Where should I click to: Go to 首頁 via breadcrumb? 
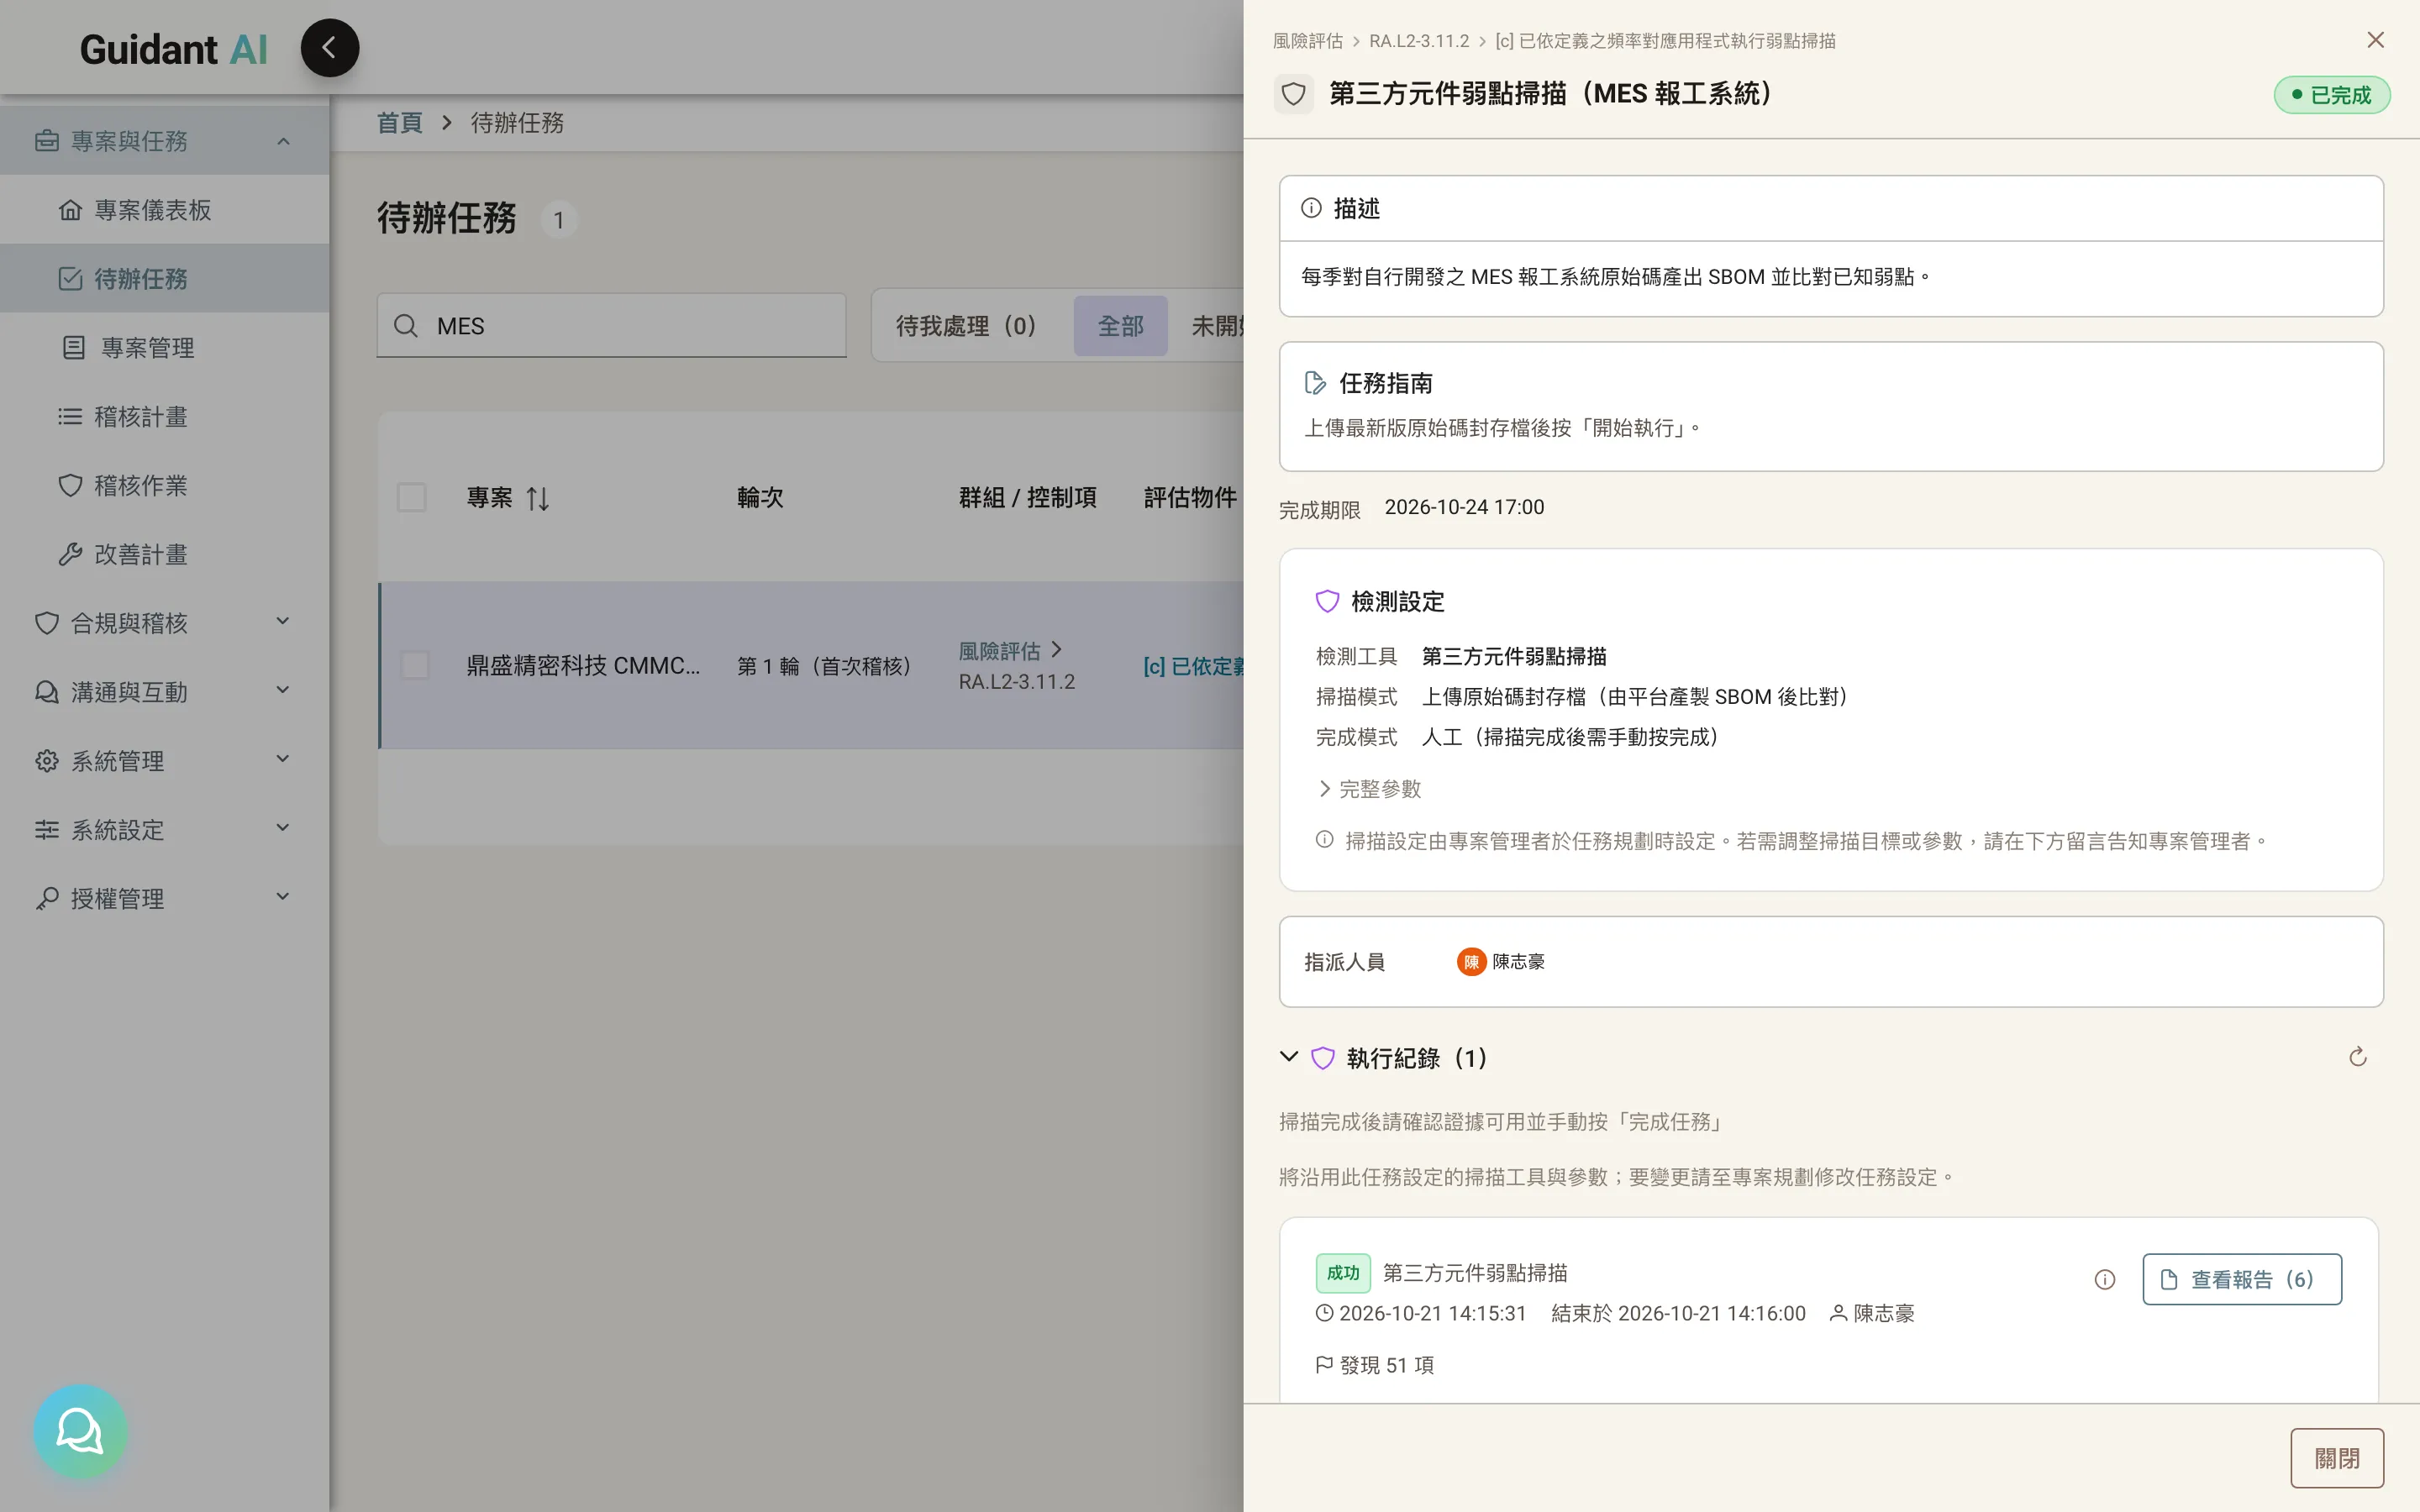pyautogui.click(x=399, y=123)
